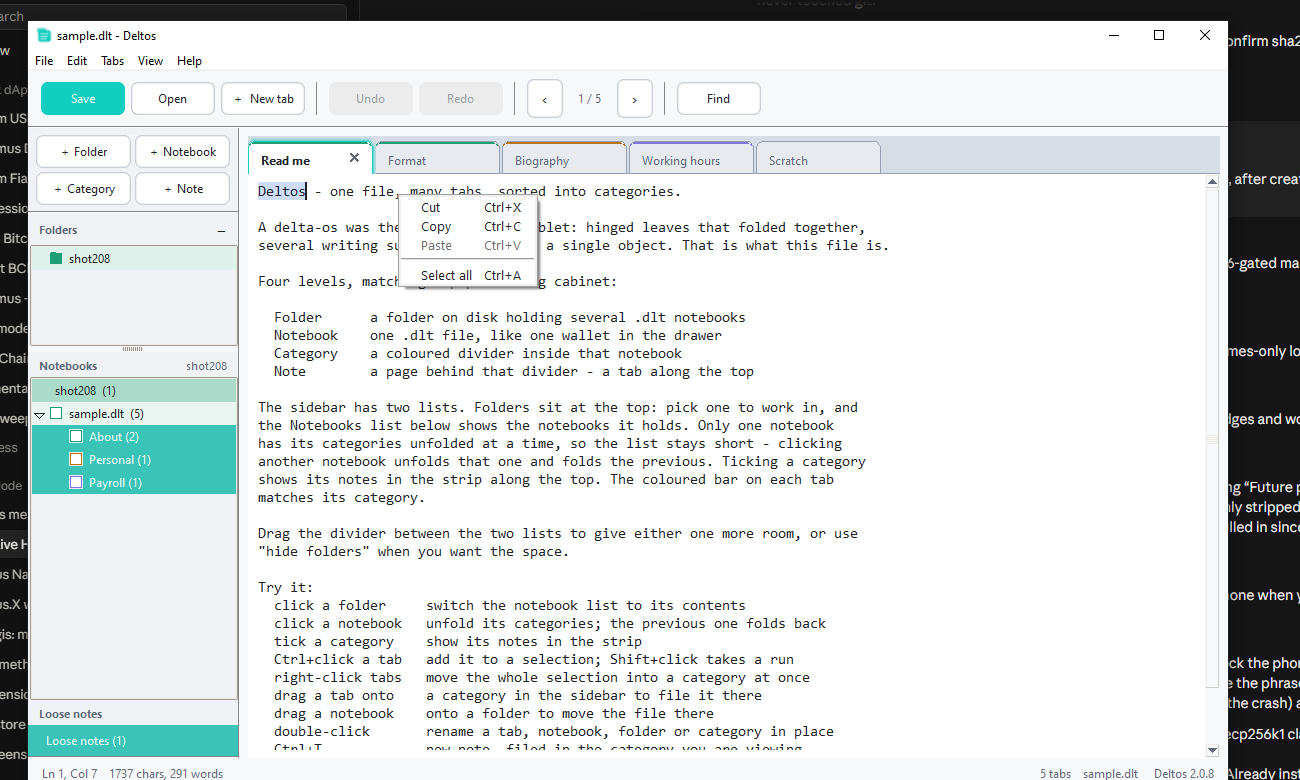Open the Tabs menu
The width and height of the screenshot is (1300, 780).
point(113,61)
